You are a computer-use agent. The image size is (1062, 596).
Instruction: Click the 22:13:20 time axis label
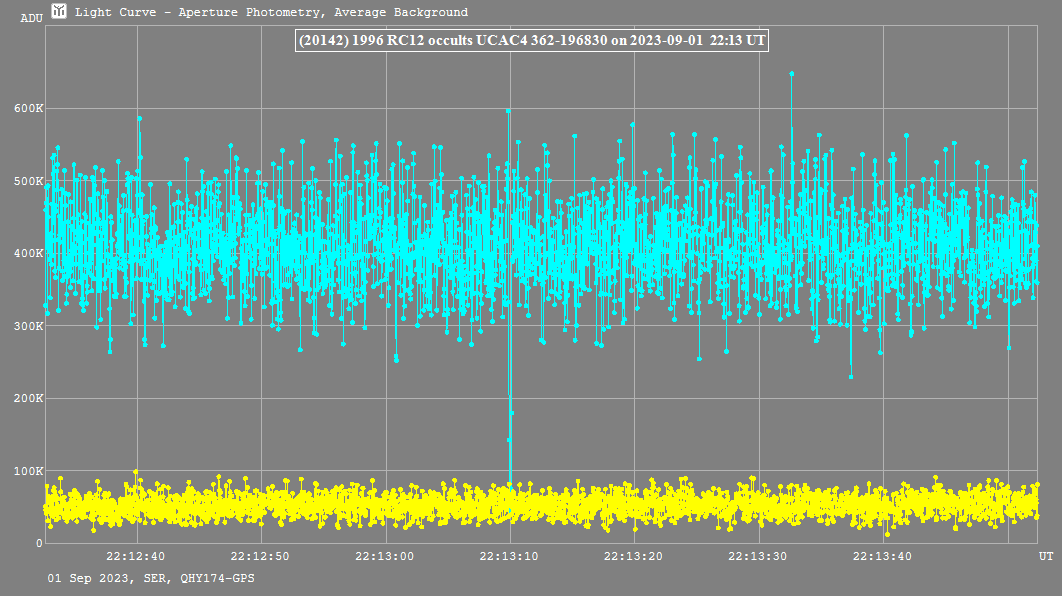click(635, 556)
